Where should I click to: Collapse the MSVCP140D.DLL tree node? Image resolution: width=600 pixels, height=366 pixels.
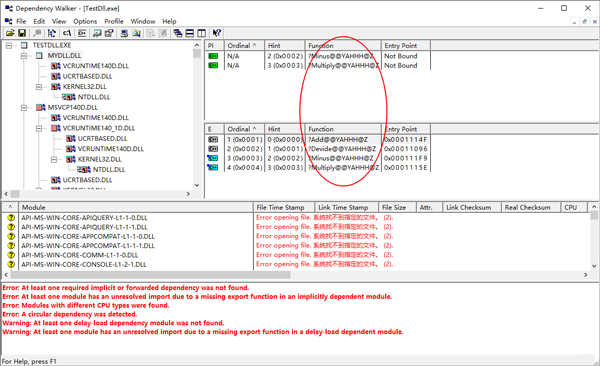[24, 108]
